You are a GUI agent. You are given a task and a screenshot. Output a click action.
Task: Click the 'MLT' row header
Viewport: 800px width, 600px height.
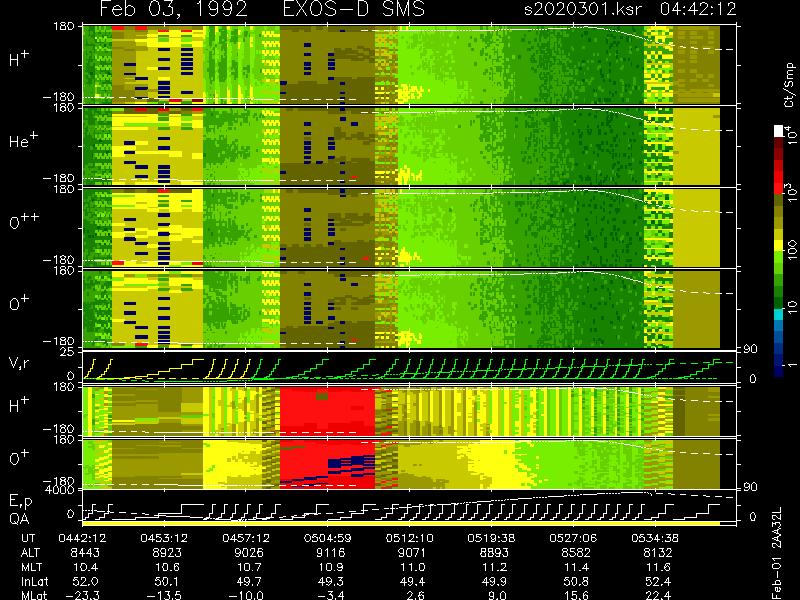32,567
